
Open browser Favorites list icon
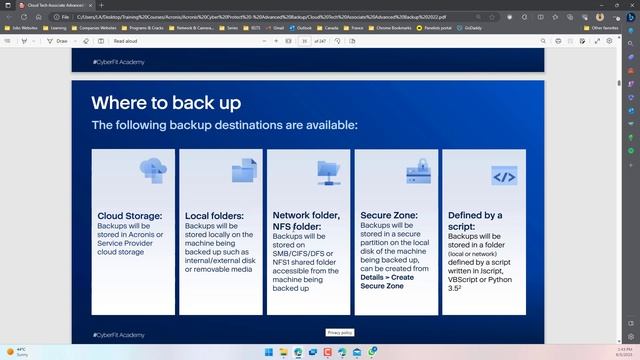(x=555, y=17)
